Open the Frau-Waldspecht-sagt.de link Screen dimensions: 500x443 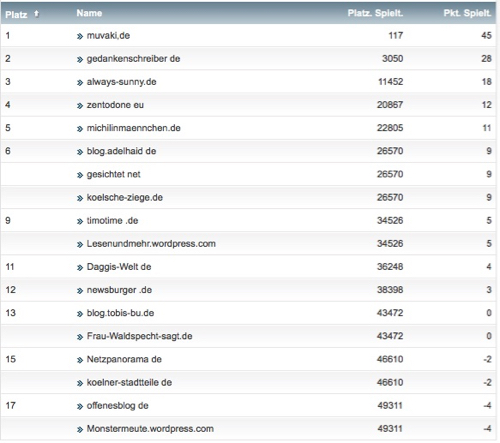point(139,336)
